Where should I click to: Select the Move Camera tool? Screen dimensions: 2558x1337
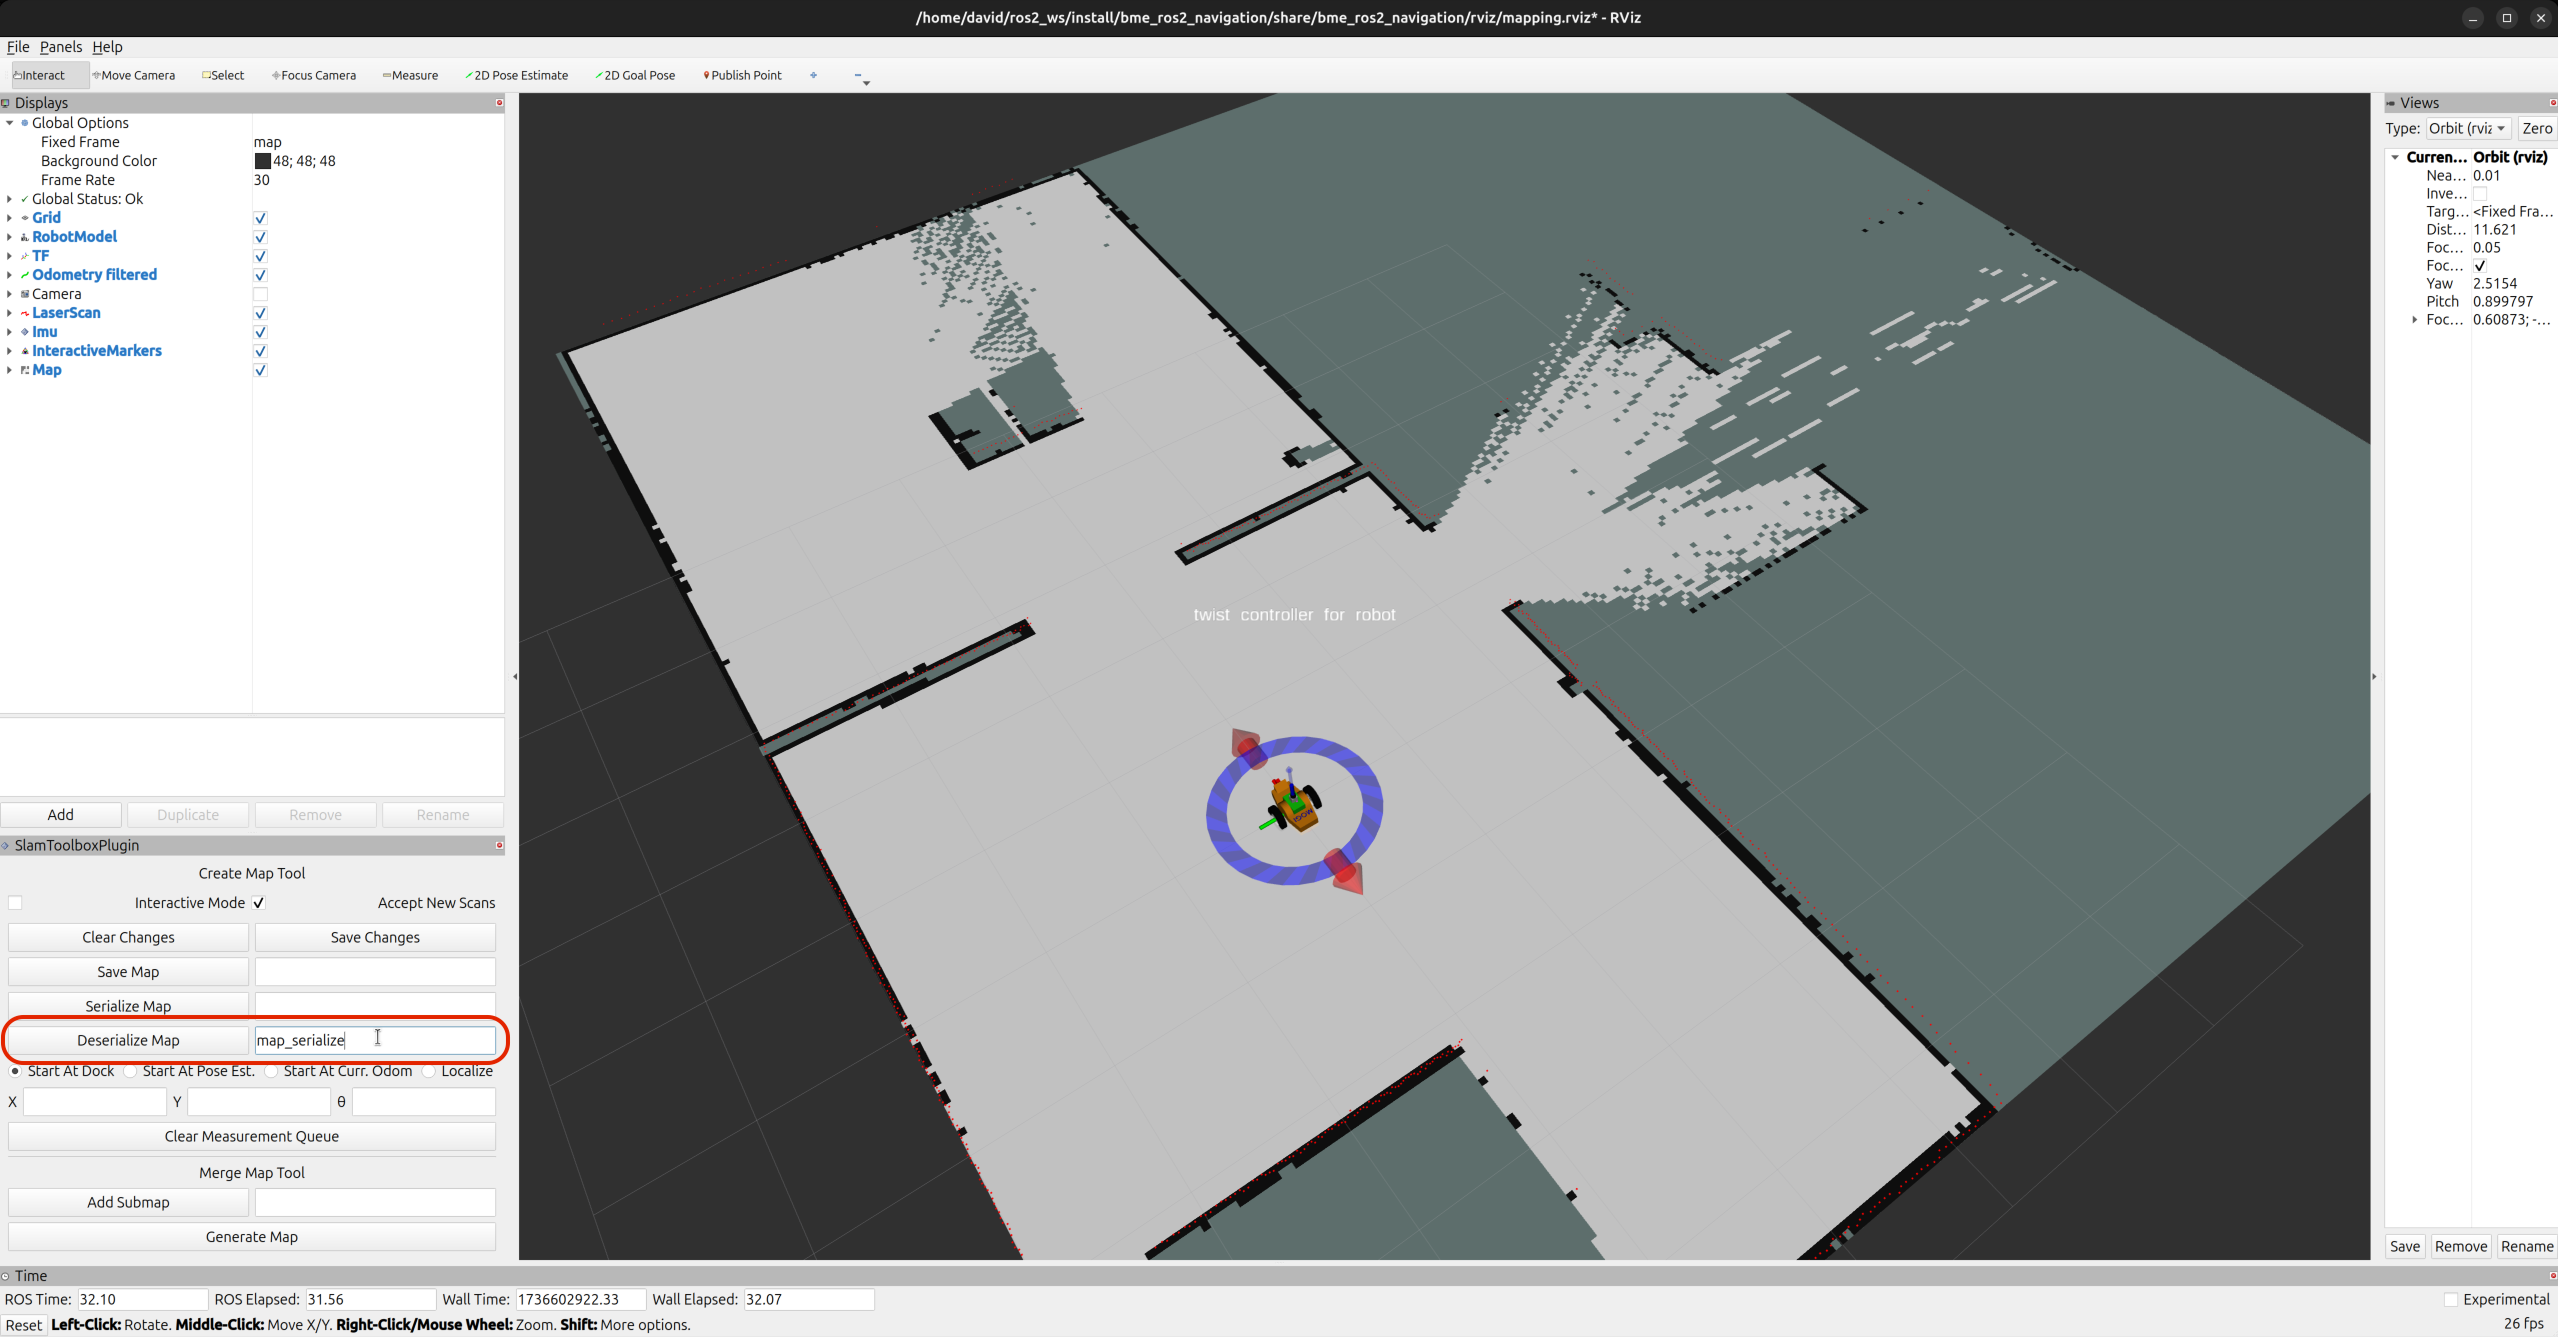coord(134,75)
